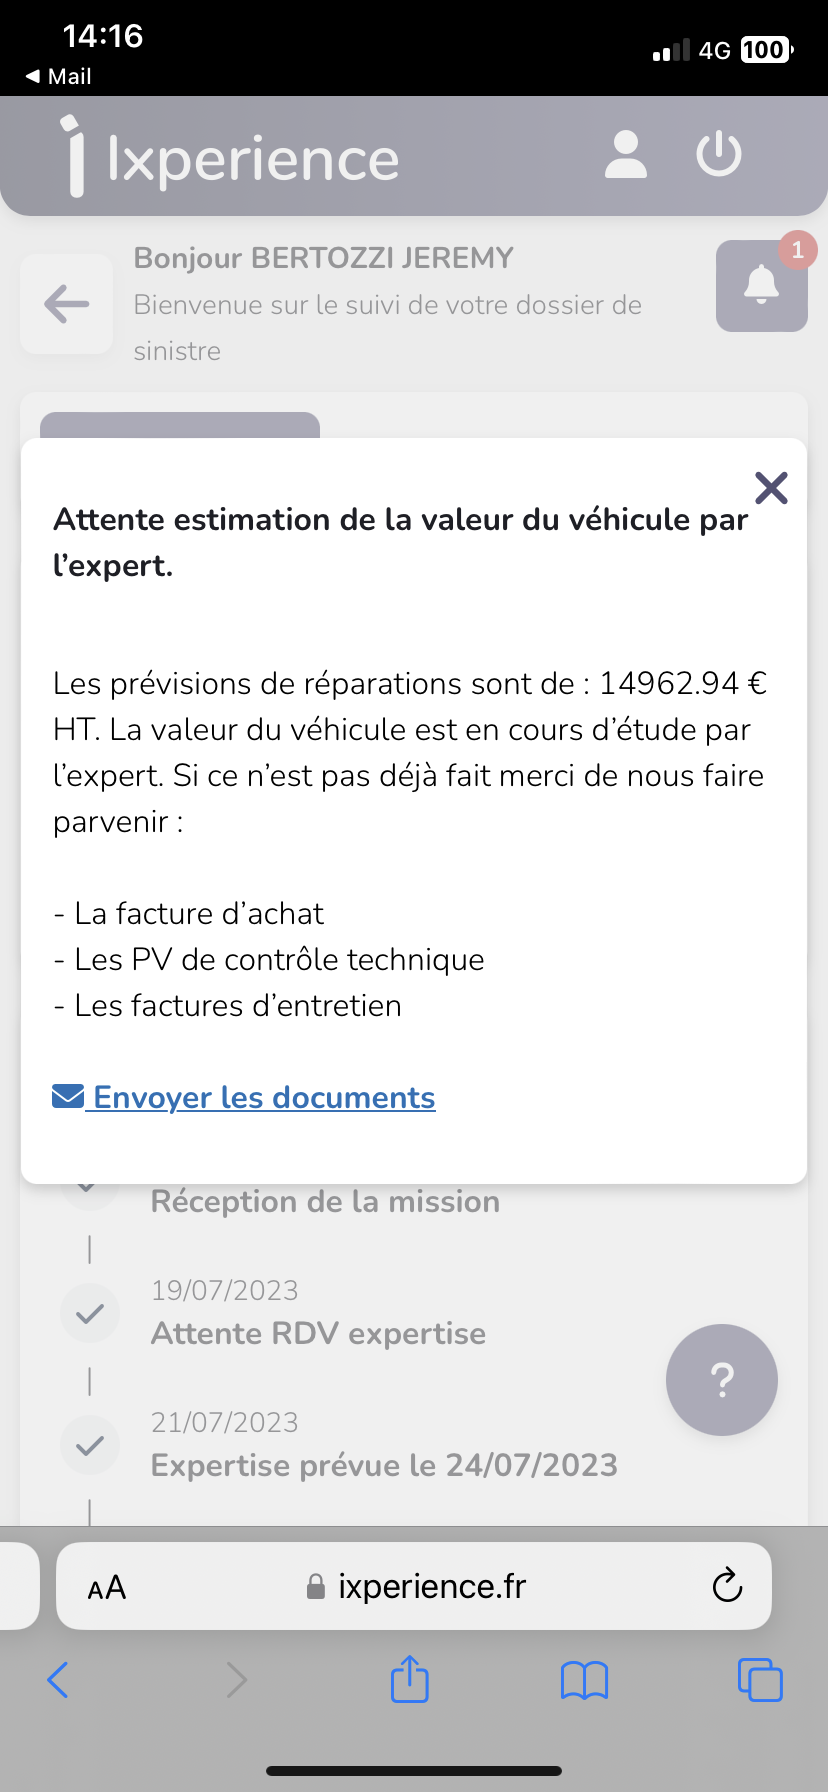Click the envelope icon beside Envoyer
Image resolution: width=828 pixels, height=1792 pixels.
68,1097
